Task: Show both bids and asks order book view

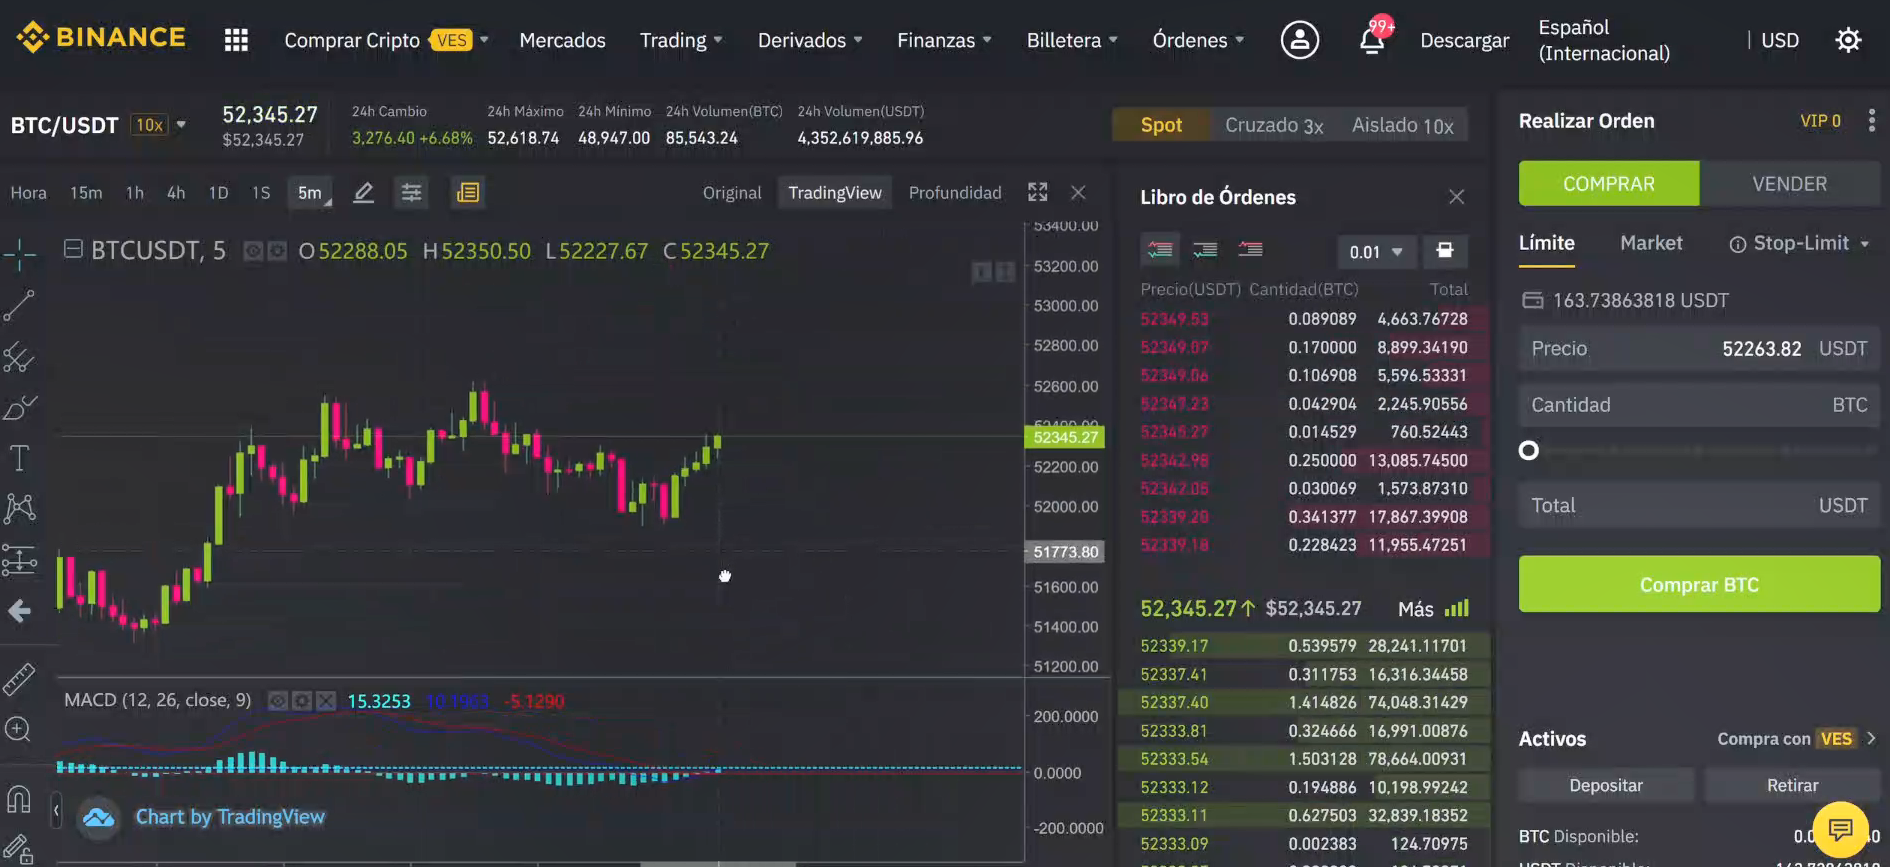Action: coord(1160,250)
